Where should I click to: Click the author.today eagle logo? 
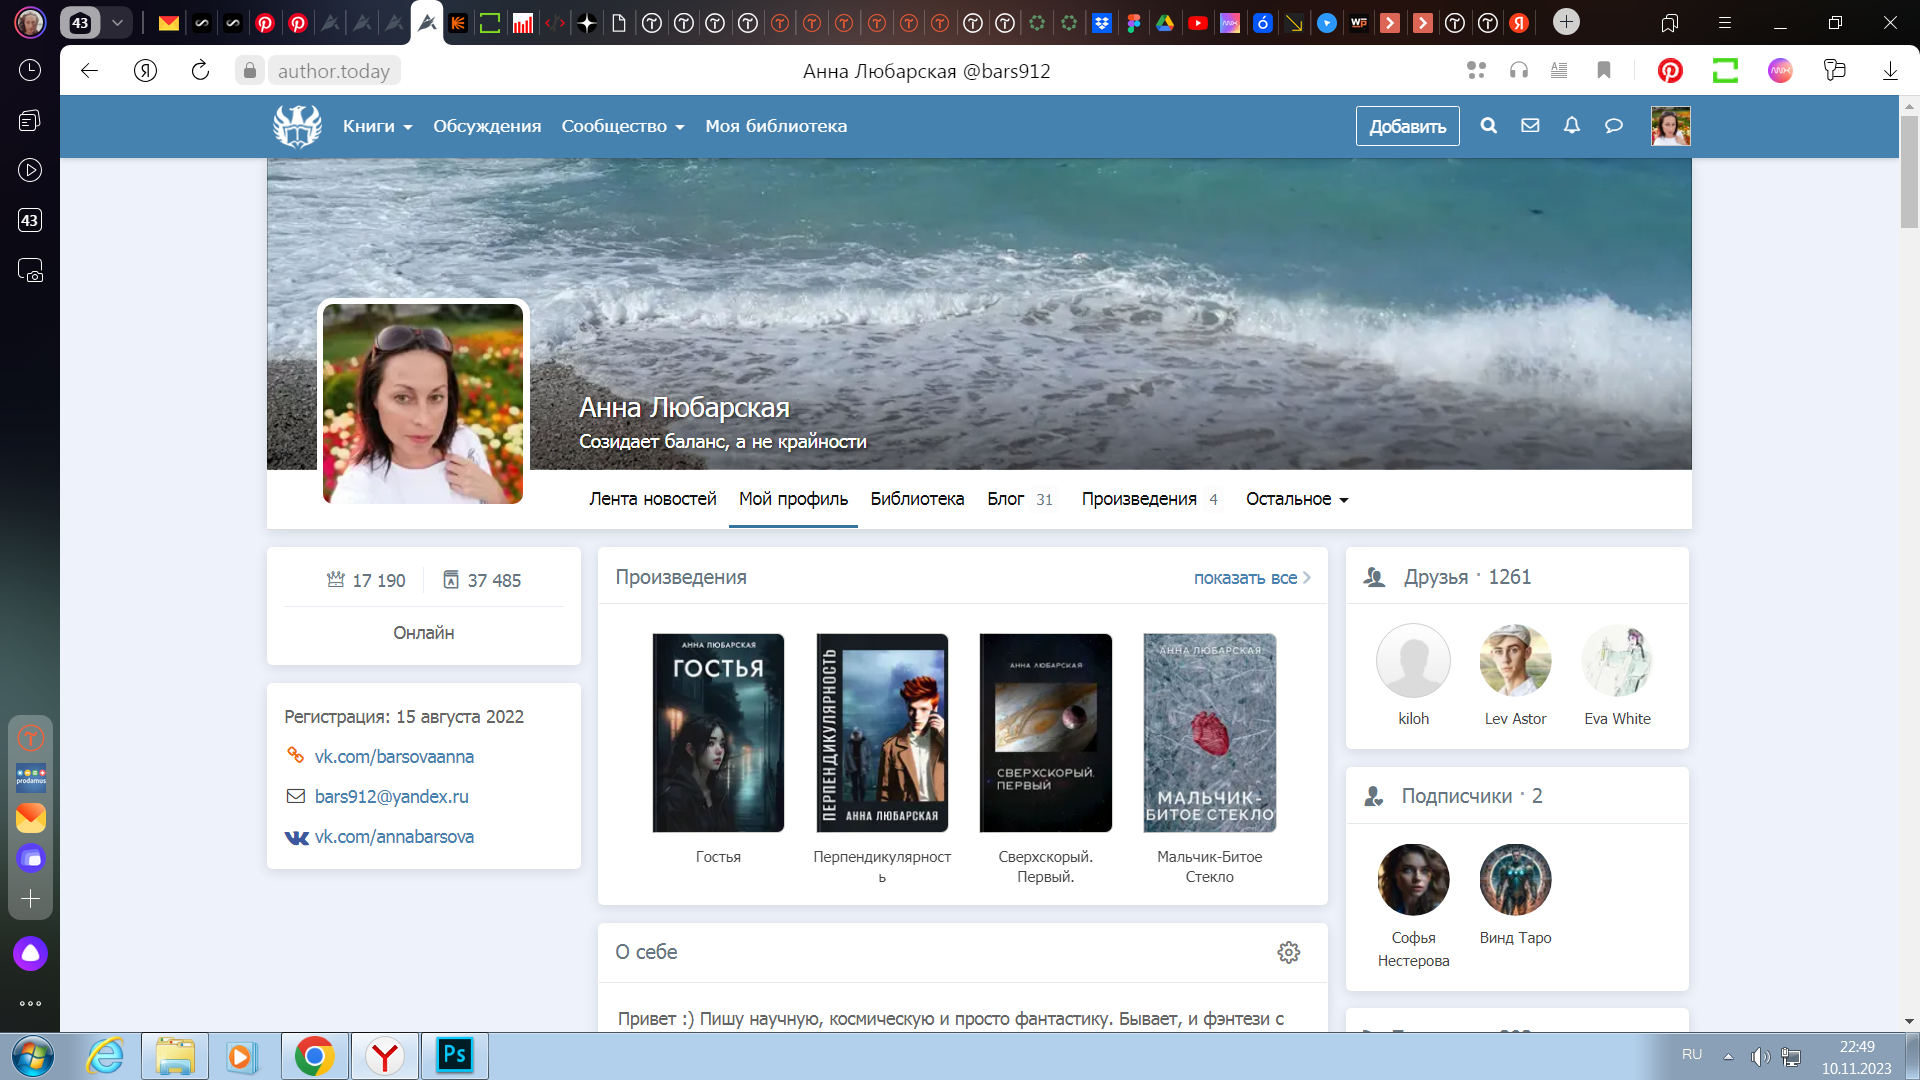pos(297,127)
